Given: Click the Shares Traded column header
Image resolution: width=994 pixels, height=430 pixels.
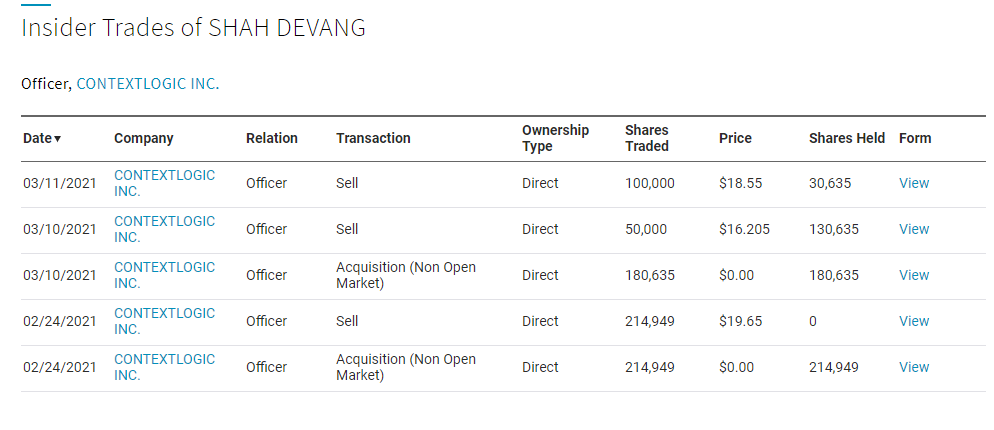Looking at the screenshot, I should click(647, 138).
